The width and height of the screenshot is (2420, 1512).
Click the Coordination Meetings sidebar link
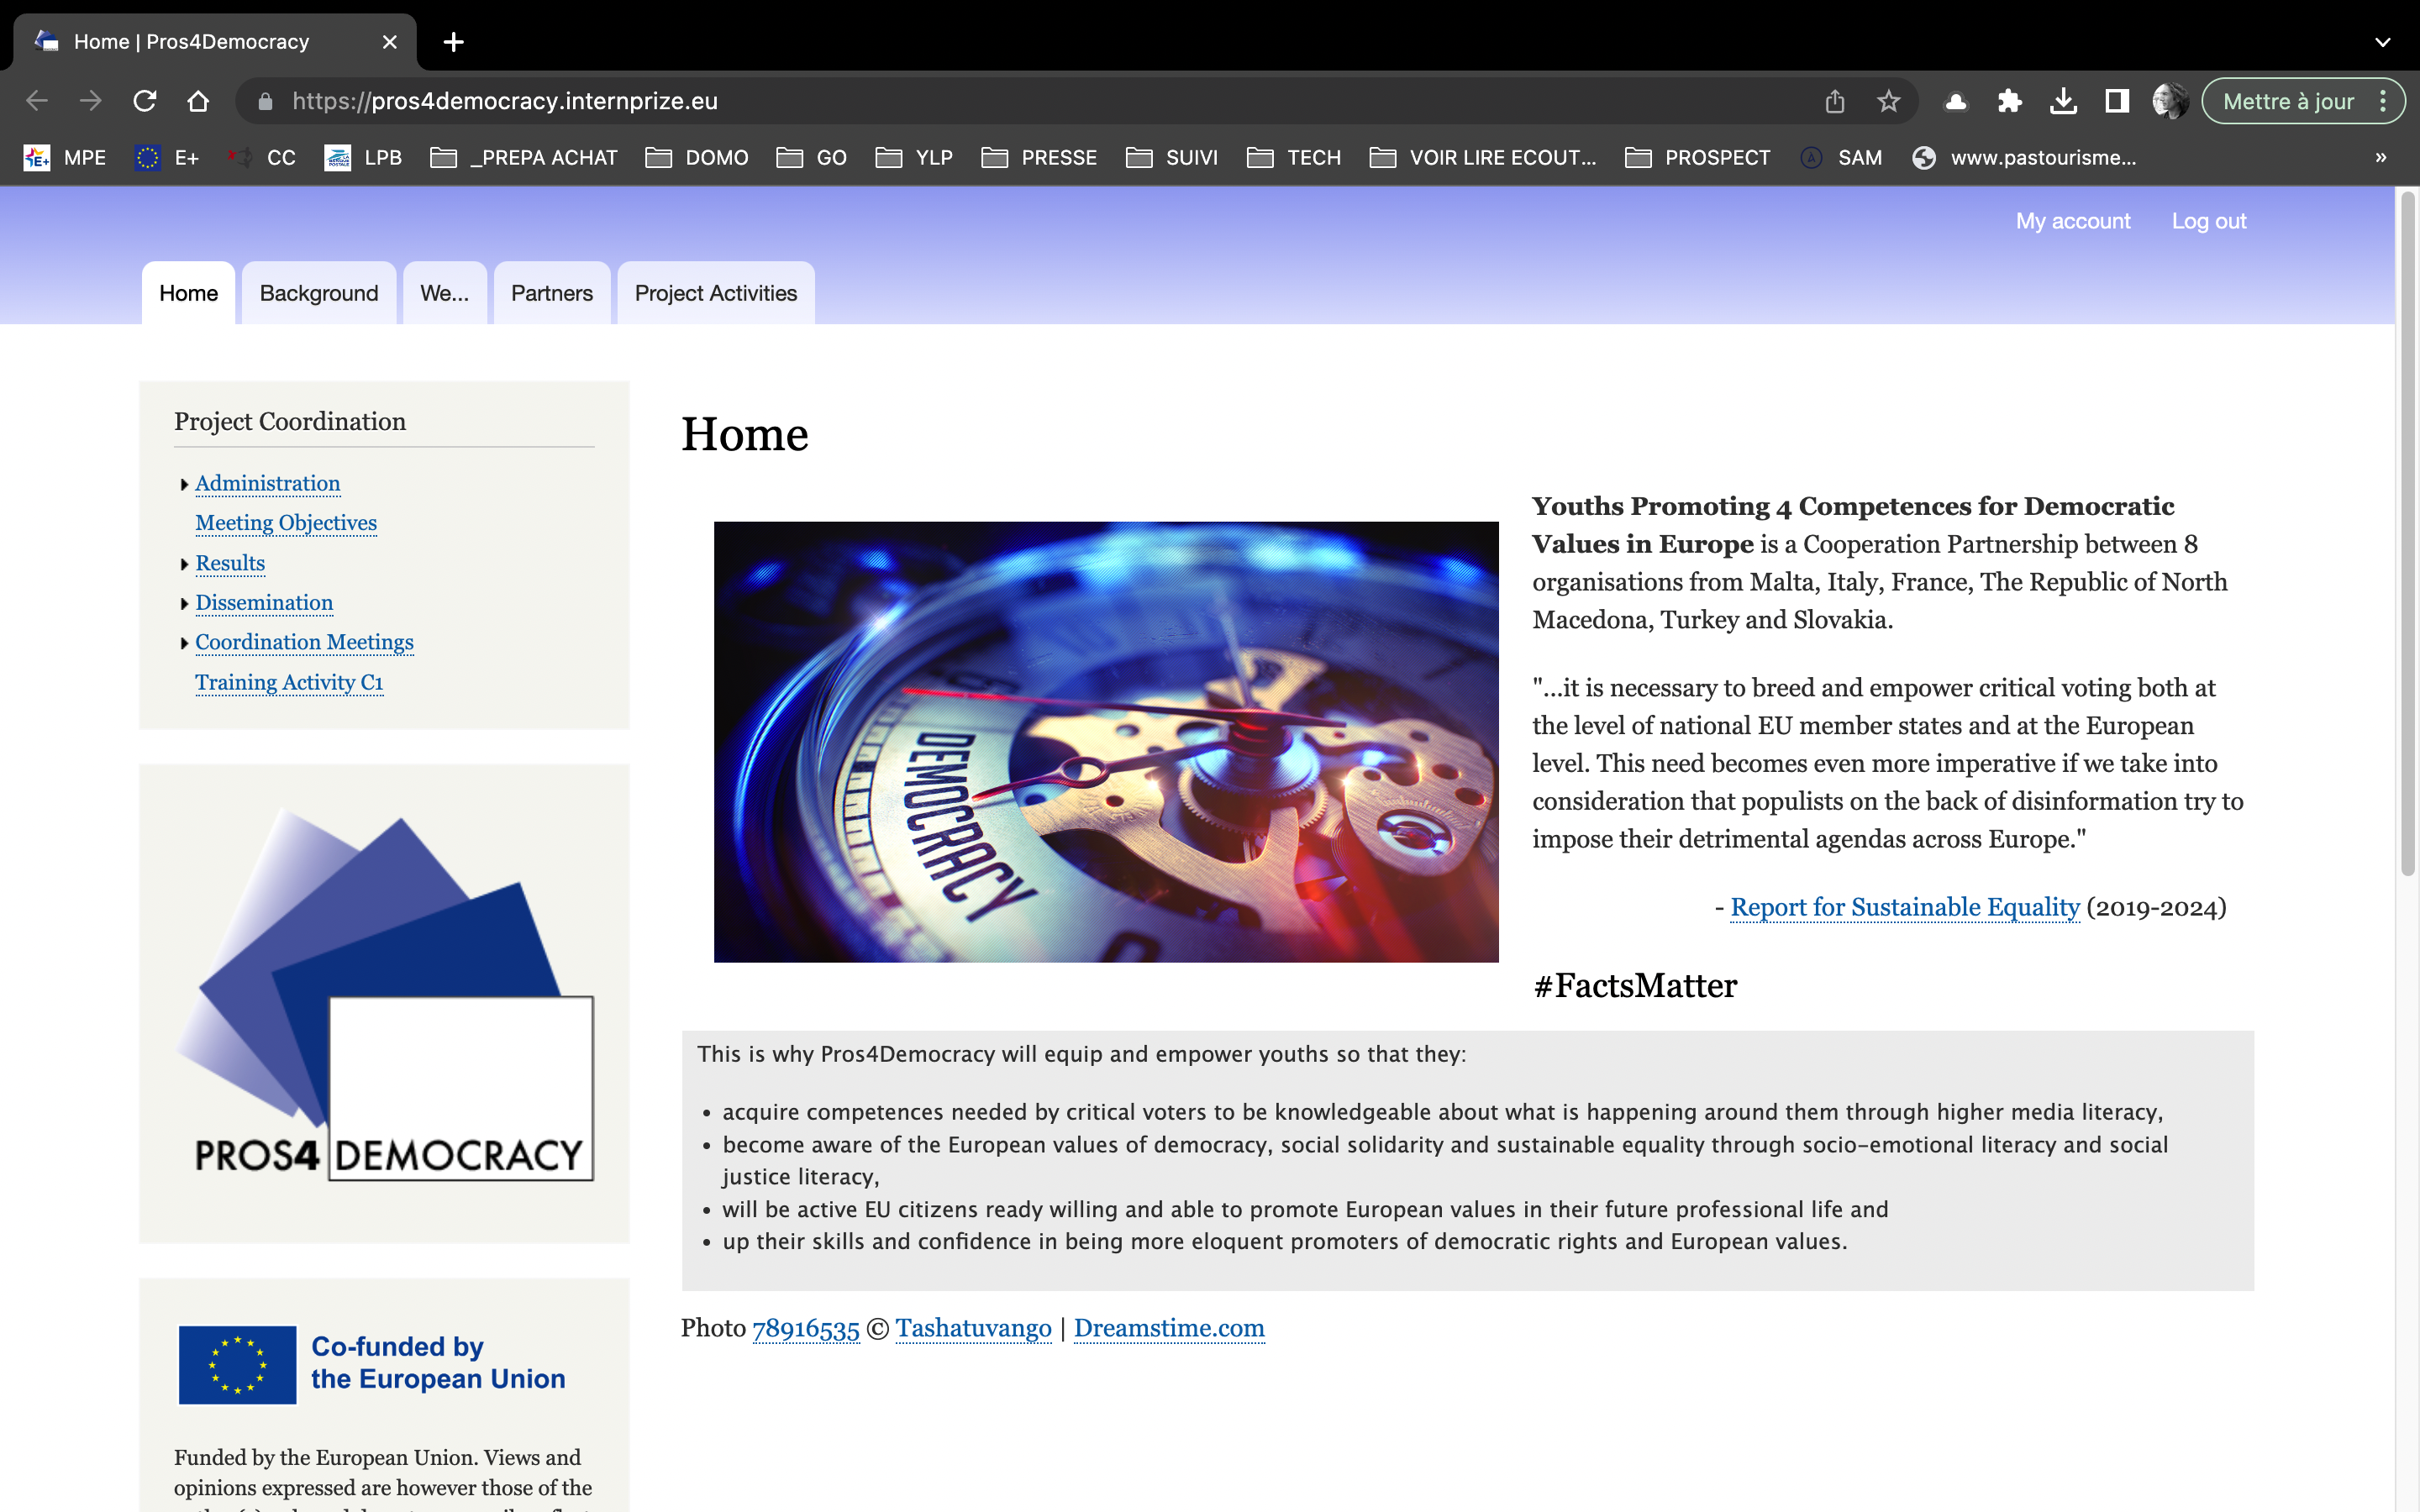[x=303, y=643]
